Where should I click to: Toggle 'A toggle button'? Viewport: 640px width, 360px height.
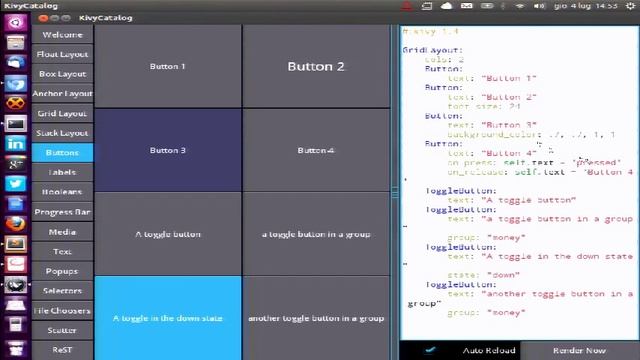click(168, 234)
